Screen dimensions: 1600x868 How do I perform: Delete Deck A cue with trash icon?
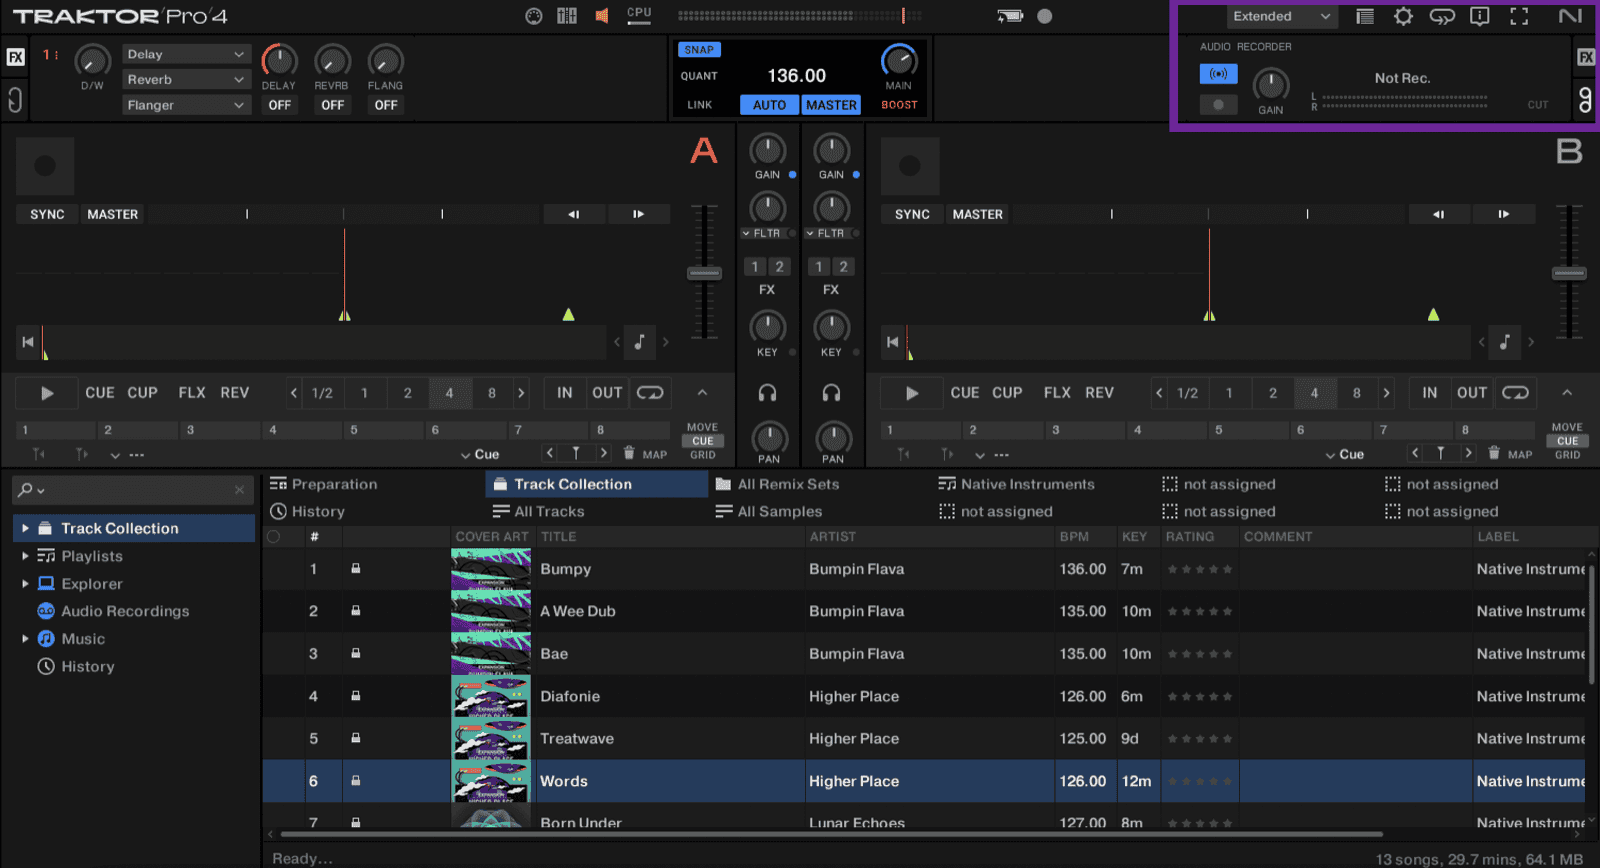point(629,453)
